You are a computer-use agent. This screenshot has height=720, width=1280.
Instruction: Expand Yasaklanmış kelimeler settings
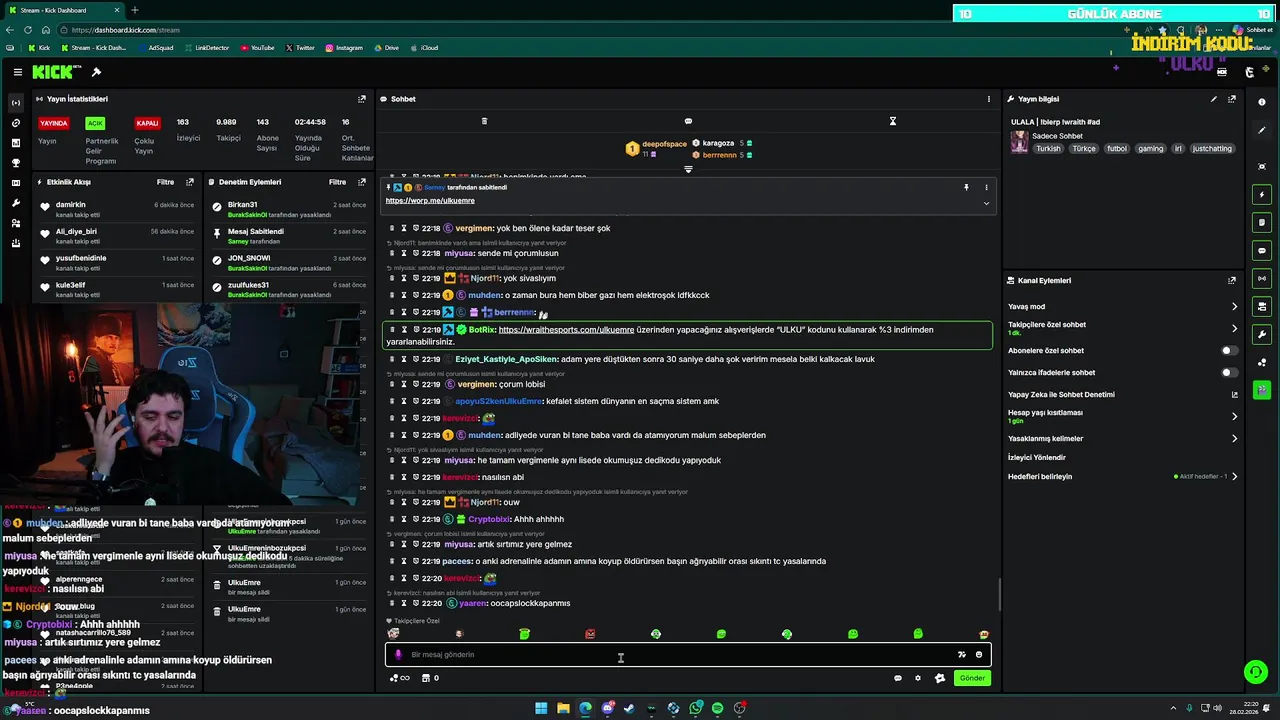coord(1234,438)
